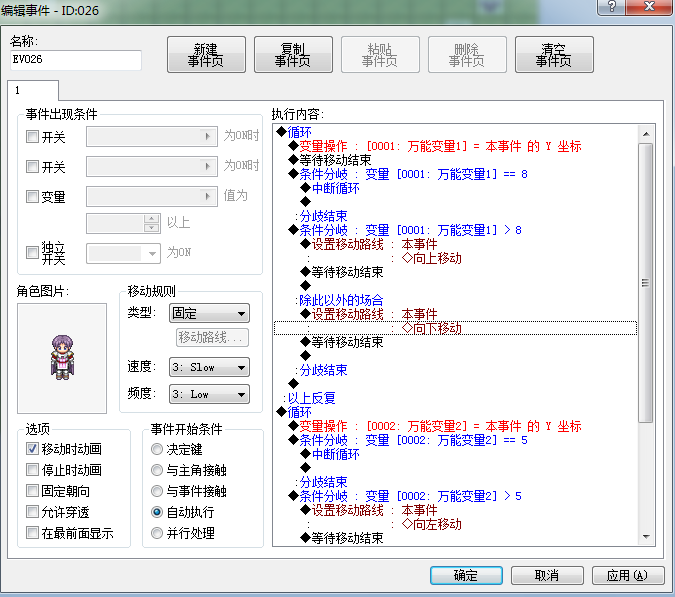
Task: Select the 以上反复 line
Action: (455, 398)
